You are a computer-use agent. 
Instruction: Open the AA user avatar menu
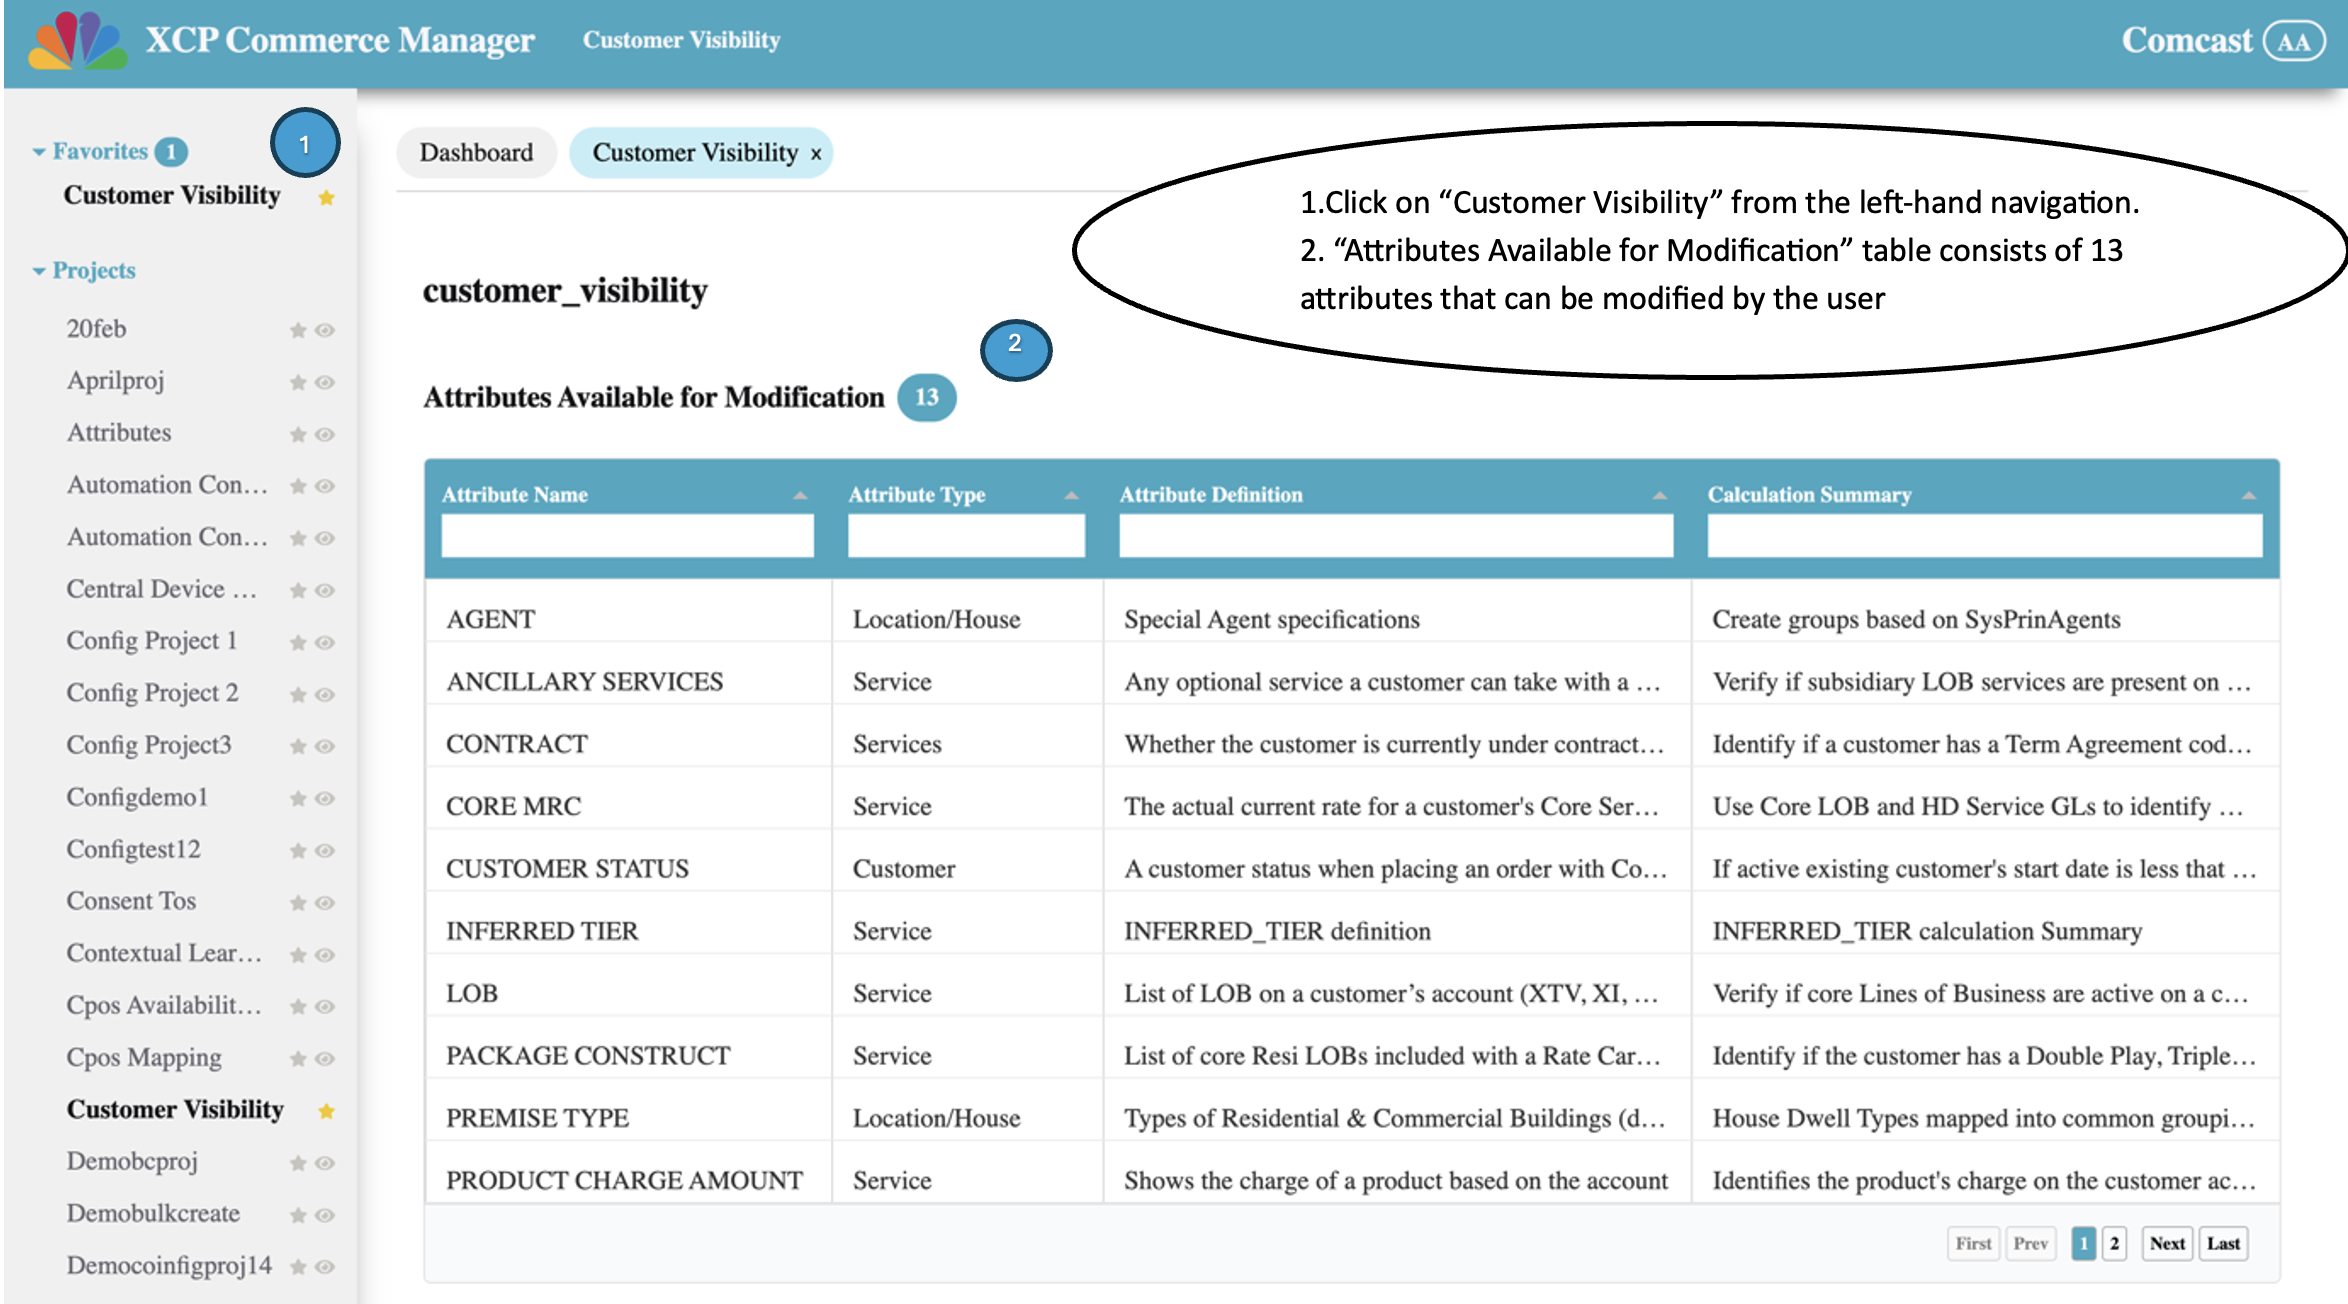click(x=2294, y=41)
